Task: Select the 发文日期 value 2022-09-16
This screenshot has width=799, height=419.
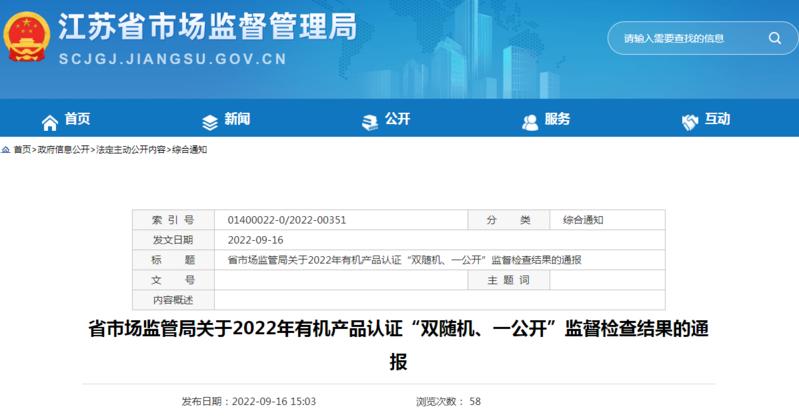Action: [x=255, y=240]
